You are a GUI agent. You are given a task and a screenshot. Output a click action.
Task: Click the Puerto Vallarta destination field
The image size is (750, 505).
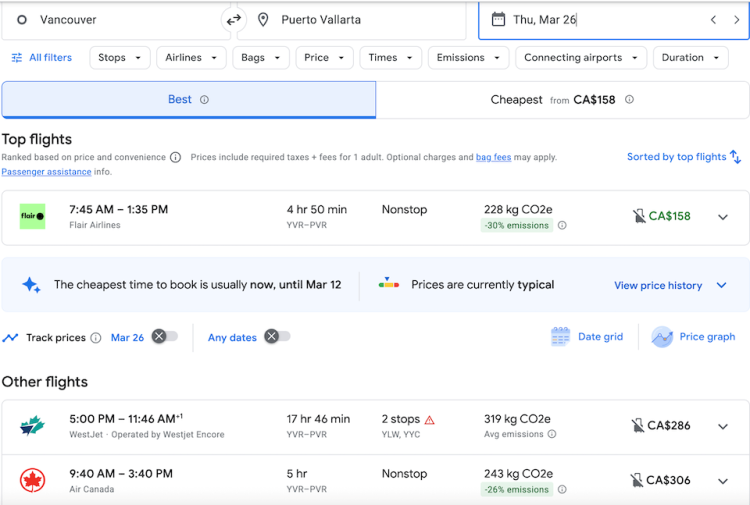[x=355, y=20]
